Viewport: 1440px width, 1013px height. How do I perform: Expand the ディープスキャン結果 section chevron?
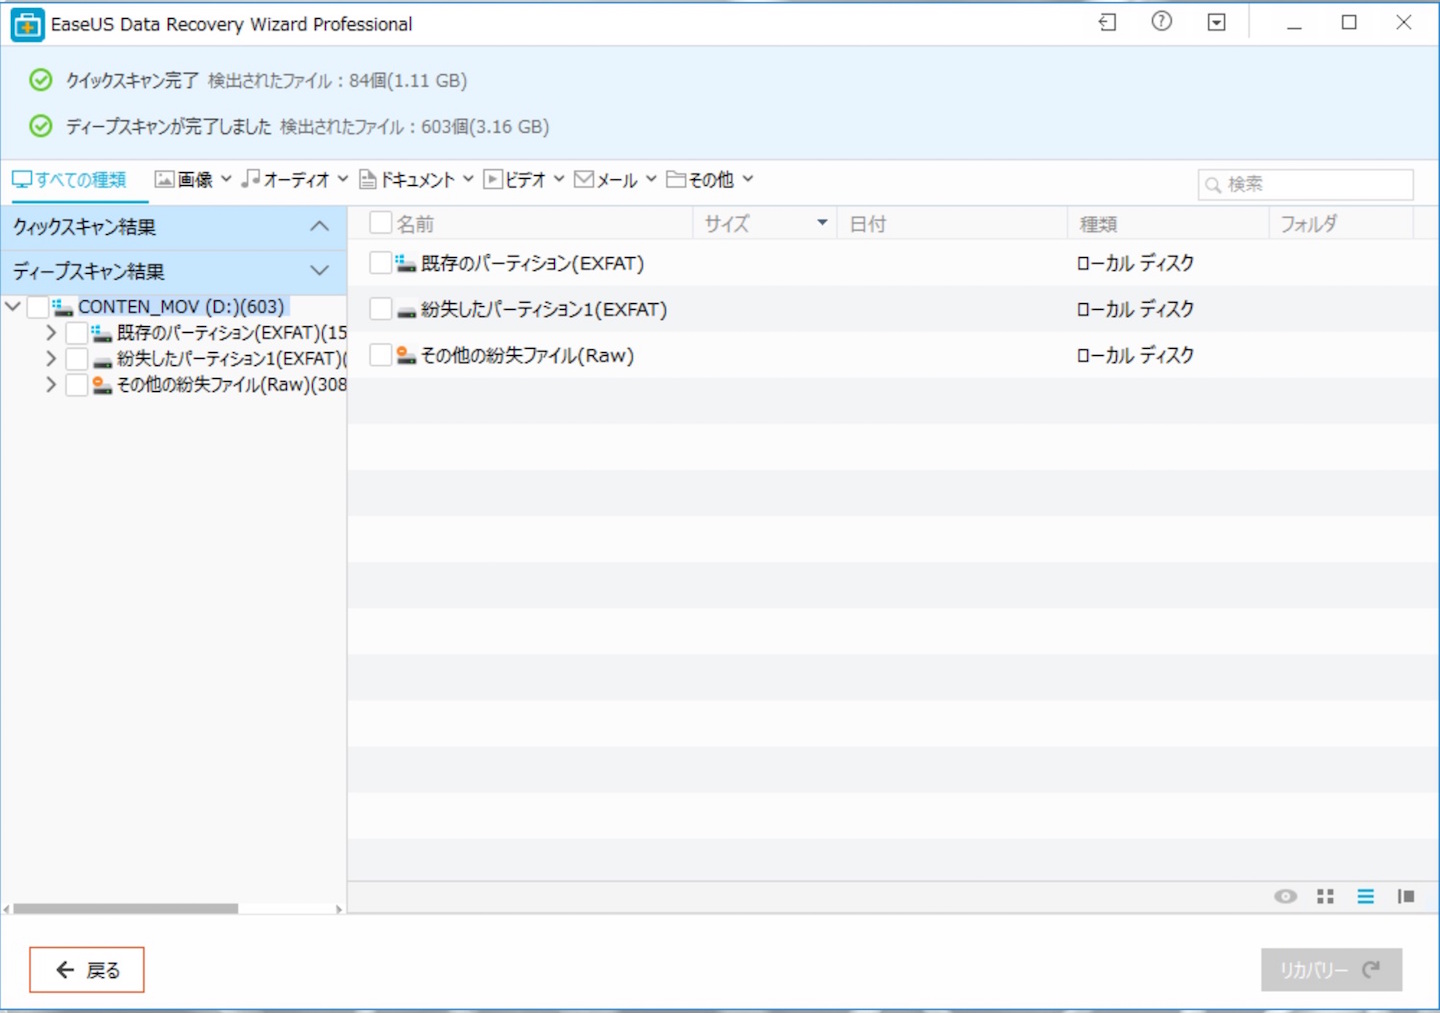pos(320,271)
